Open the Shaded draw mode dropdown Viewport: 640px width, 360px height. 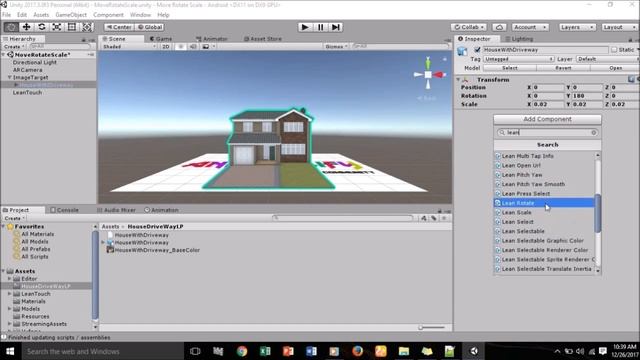coord(129,47)
